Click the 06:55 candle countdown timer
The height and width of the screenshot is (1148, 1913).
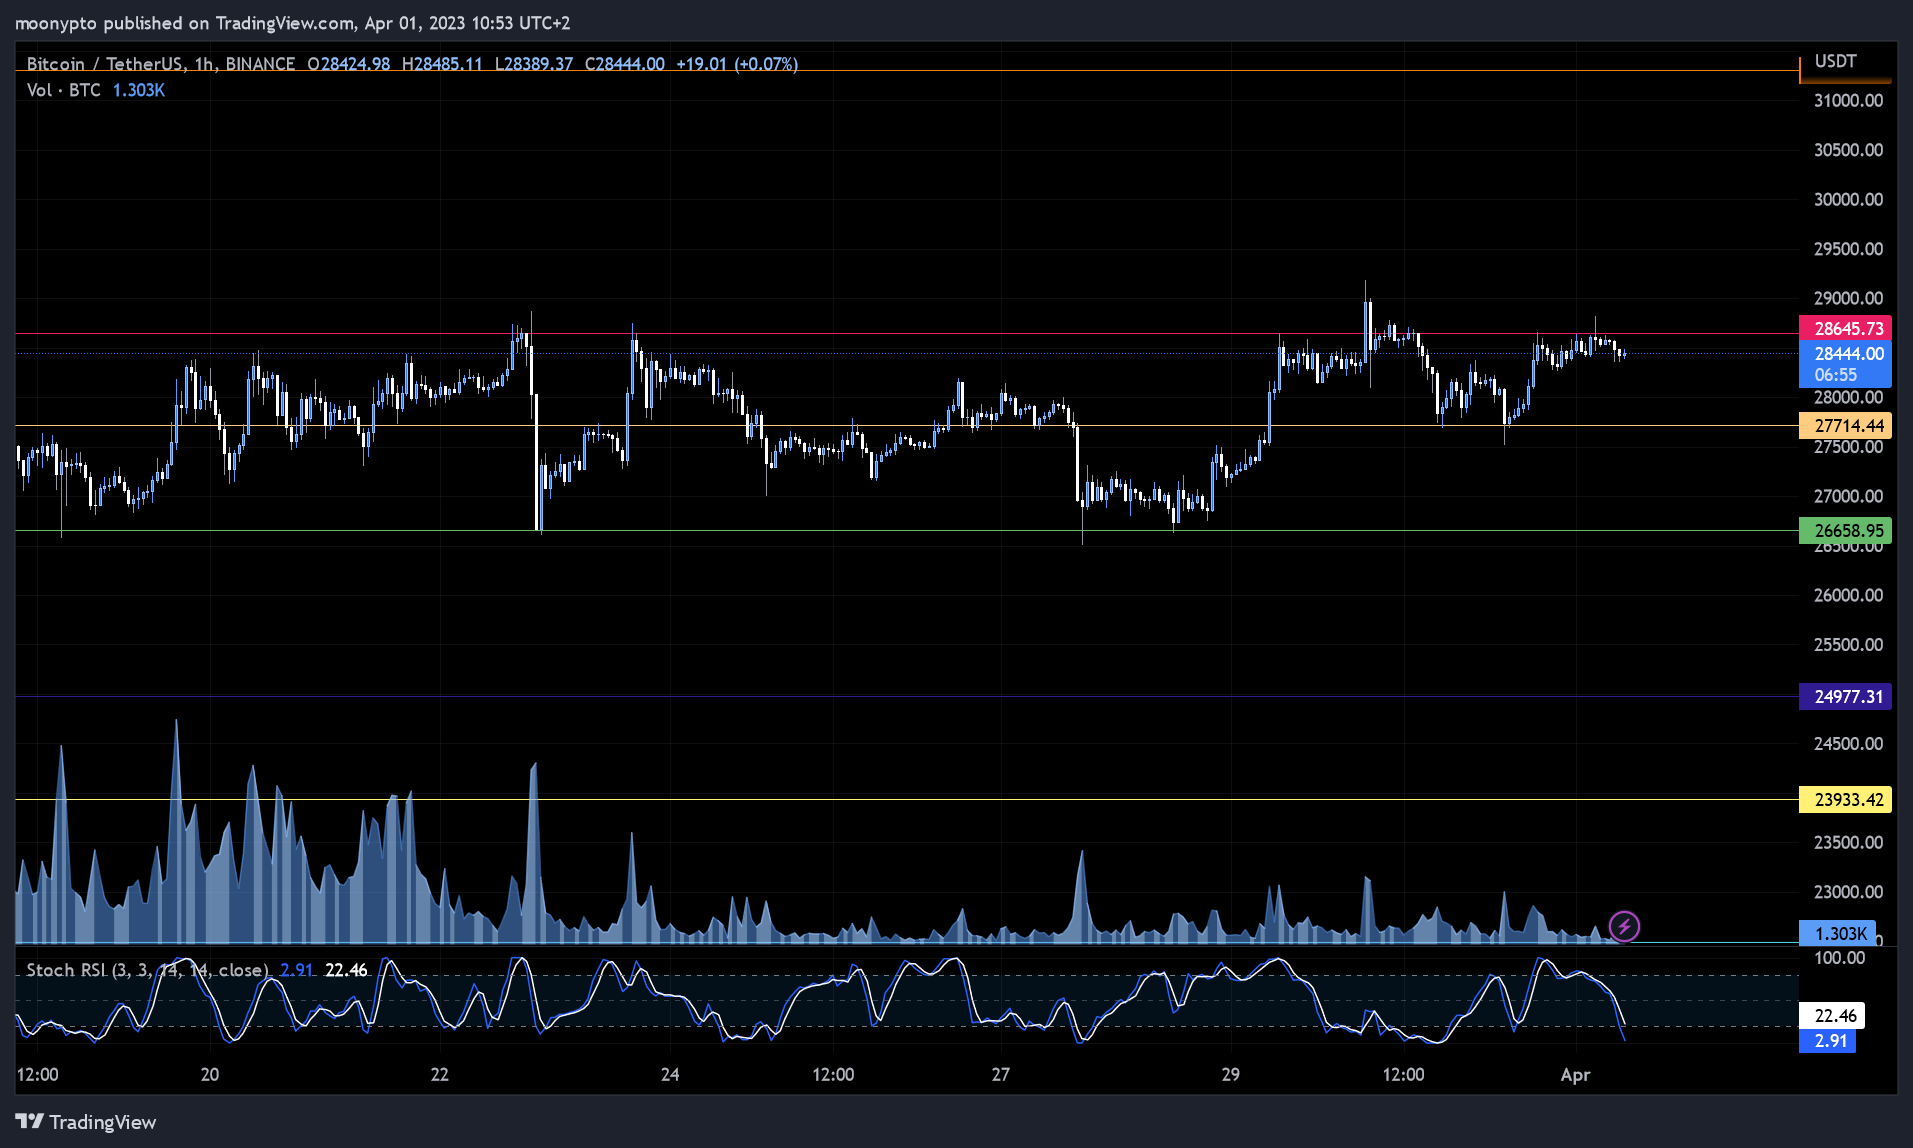coord(1836,375)
